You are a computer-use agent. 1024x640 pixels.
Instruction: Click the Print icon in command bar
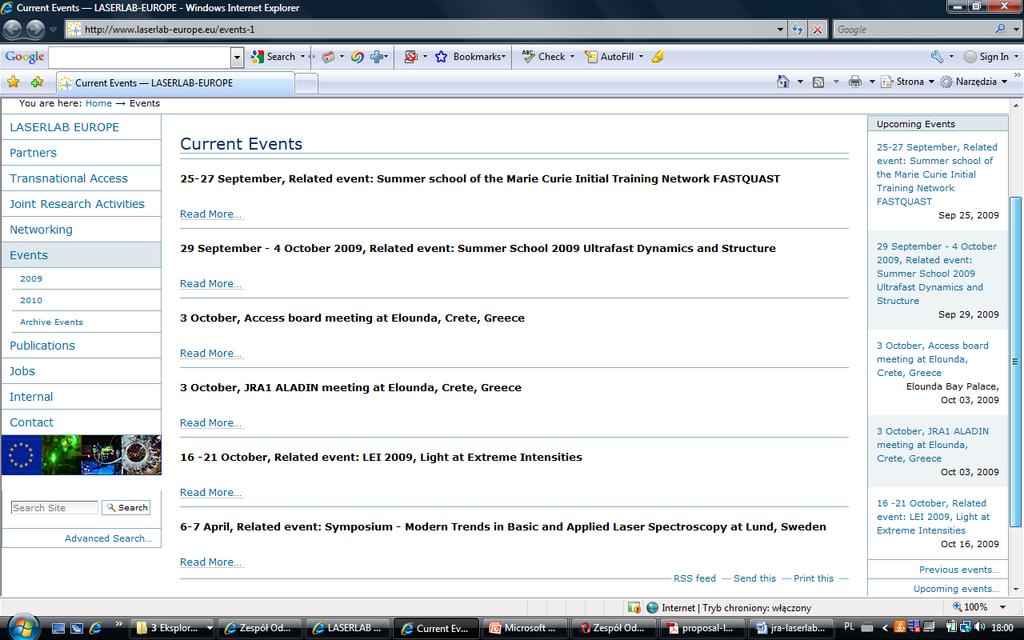[854, 82]
